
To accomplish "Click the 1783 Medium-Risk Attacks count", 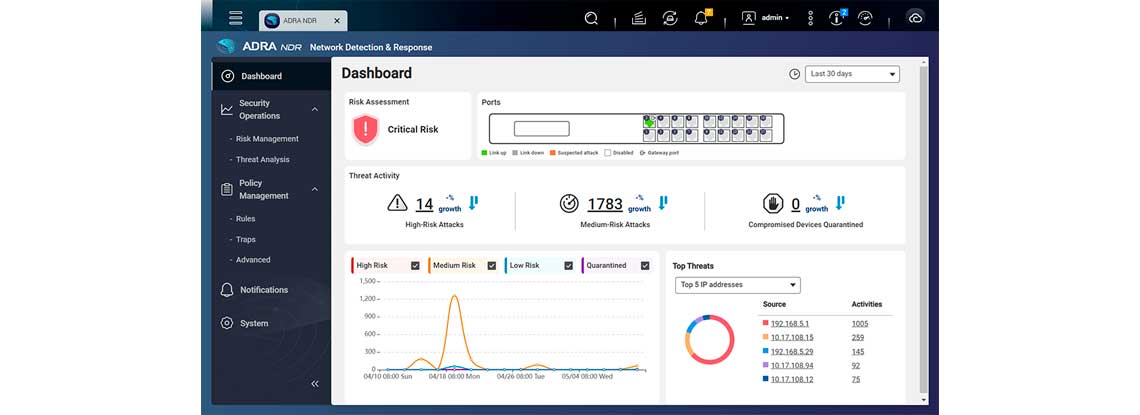I will click(x=604, y=204).
